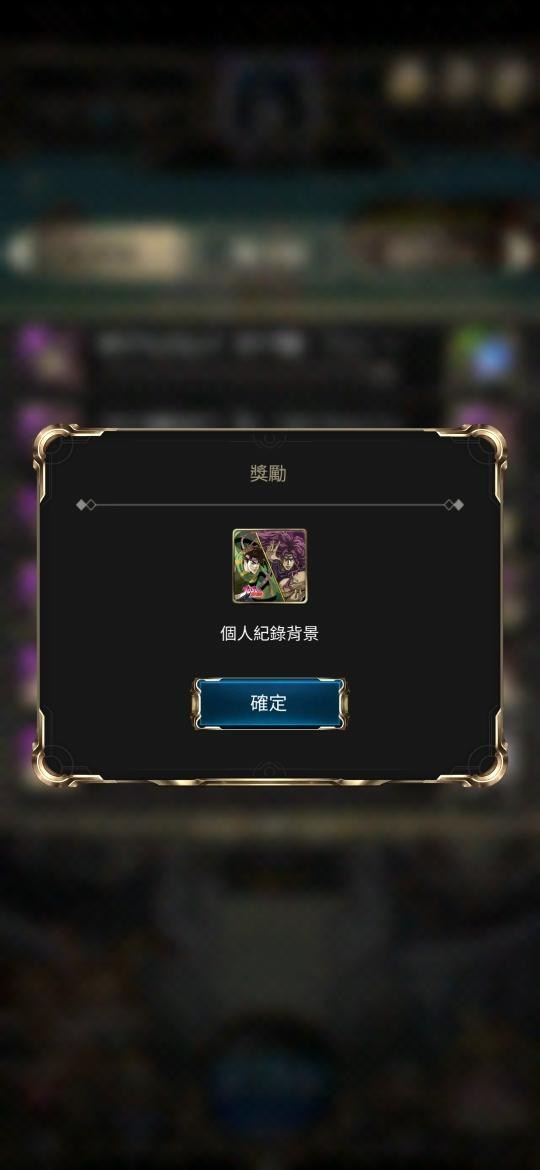Tap the dialog's top-left golden corner ornament
Image resolution: width=540 pixels, height=1170 pixels.
[x=57, y=447]
